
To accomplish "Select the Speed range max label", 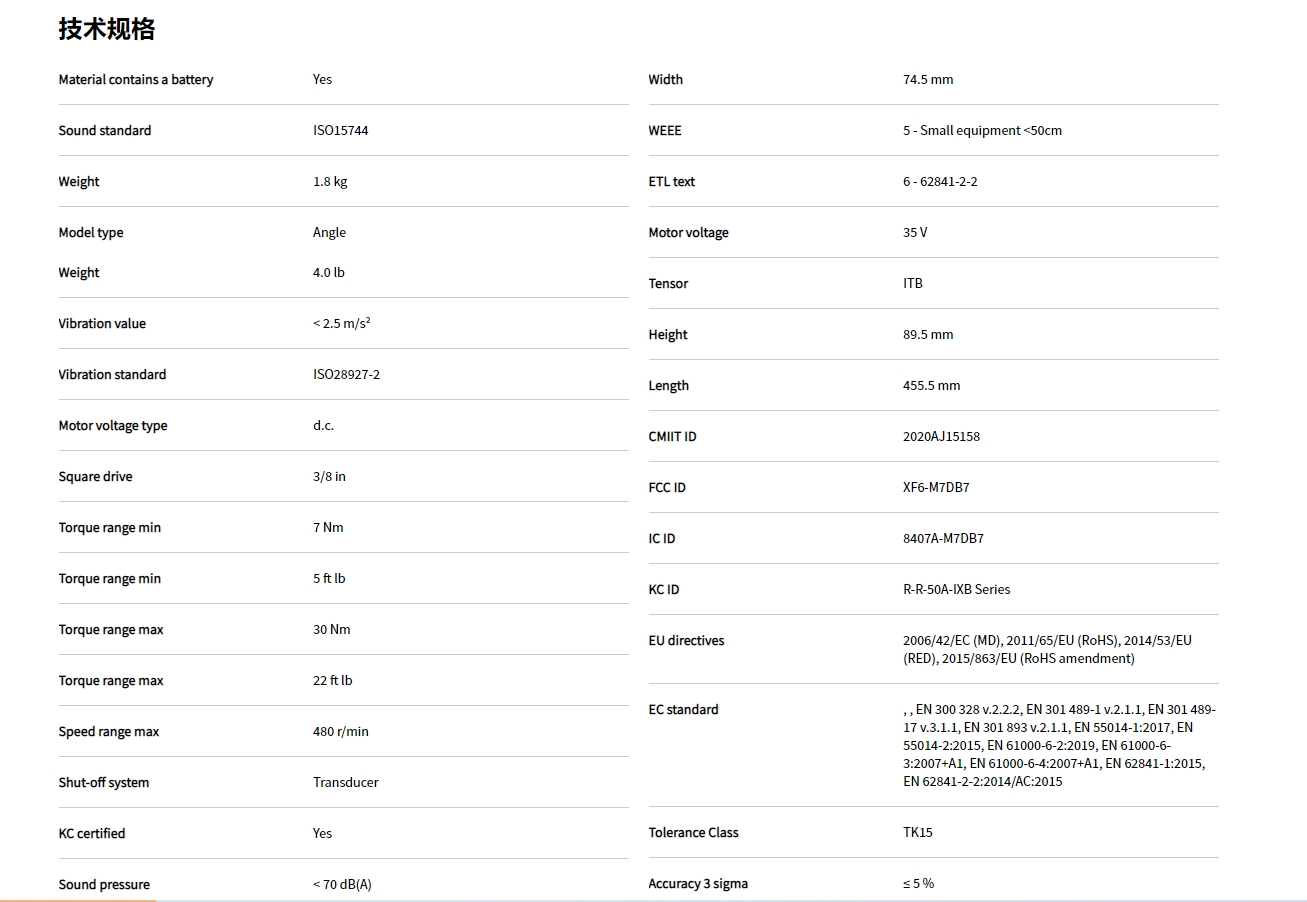I will tap(109, 732).
